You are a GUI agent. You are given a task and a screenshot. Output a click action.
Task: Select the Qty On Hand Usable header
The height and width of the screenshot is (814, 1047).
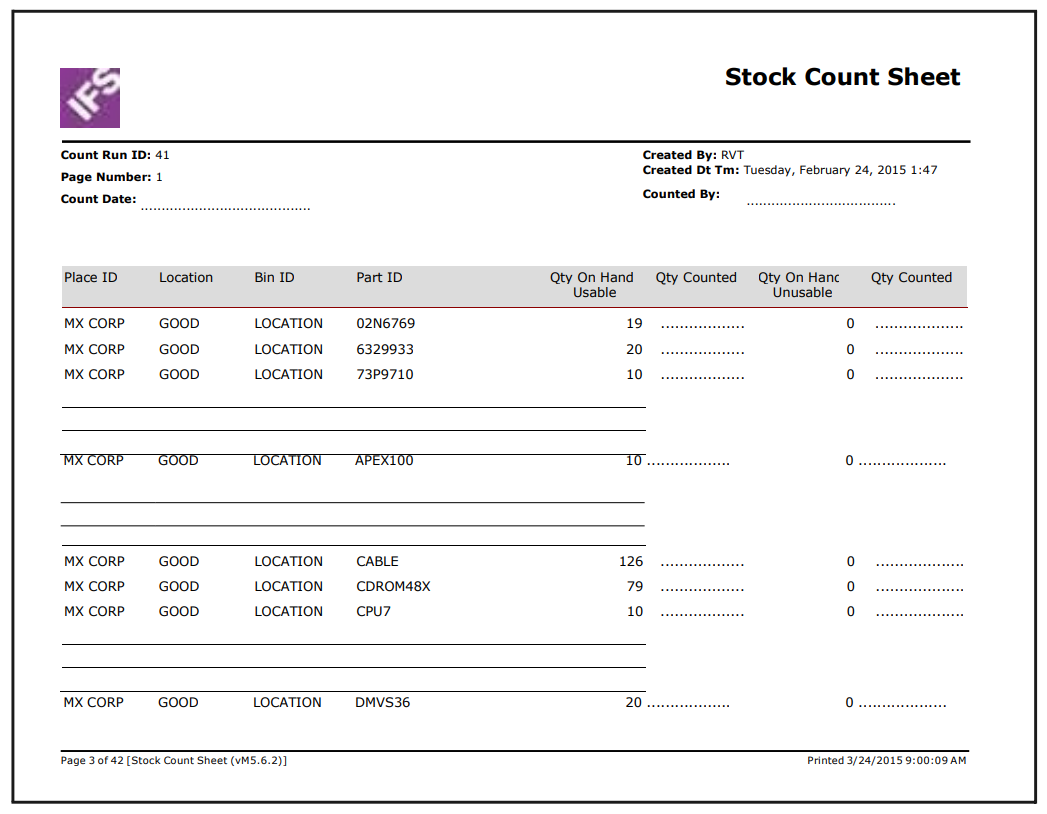[x=592, y=285]
